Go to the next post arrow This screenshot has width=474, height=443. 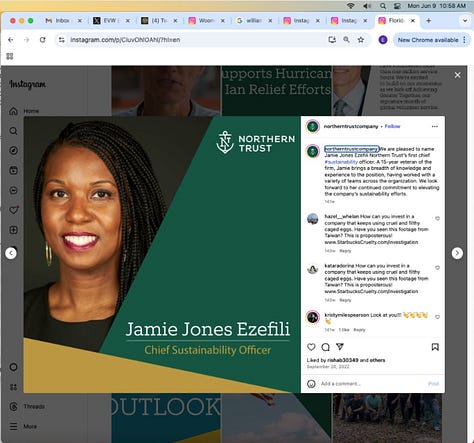pyautogui.click(x=457, y=253)
